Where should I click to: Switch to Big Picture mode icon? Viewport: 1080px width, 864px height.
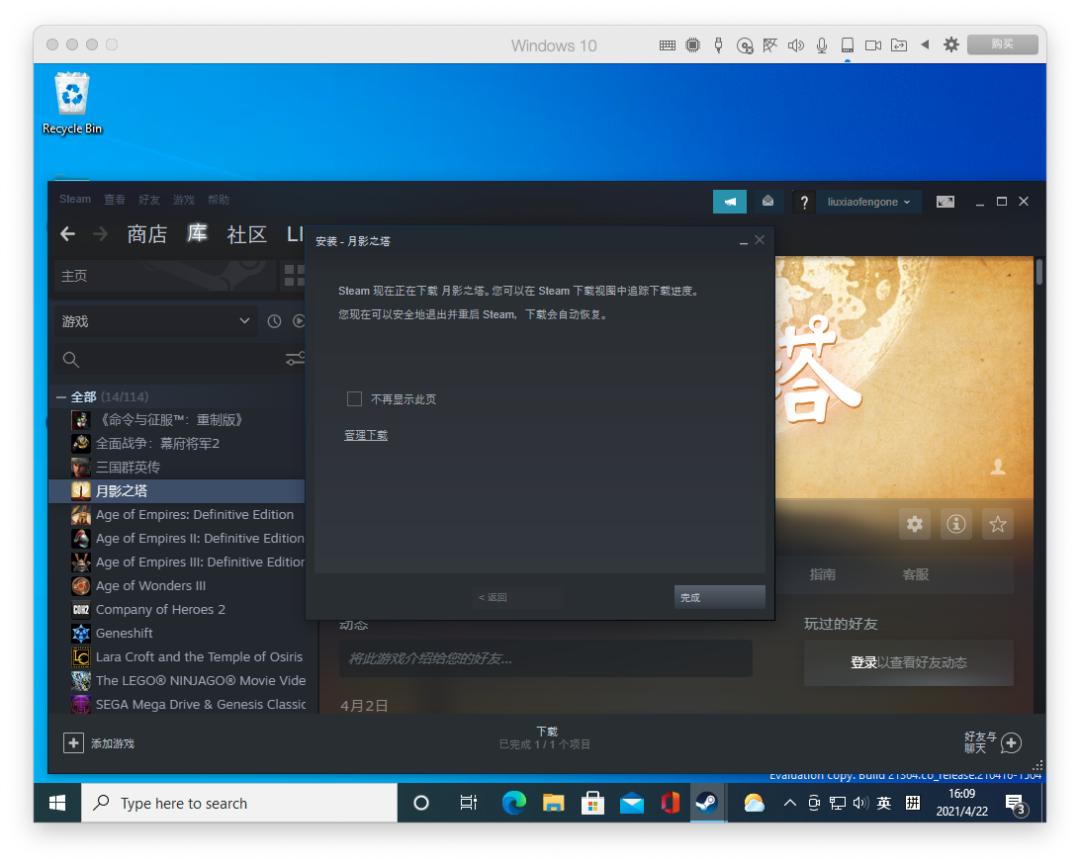tap(945, 201)
